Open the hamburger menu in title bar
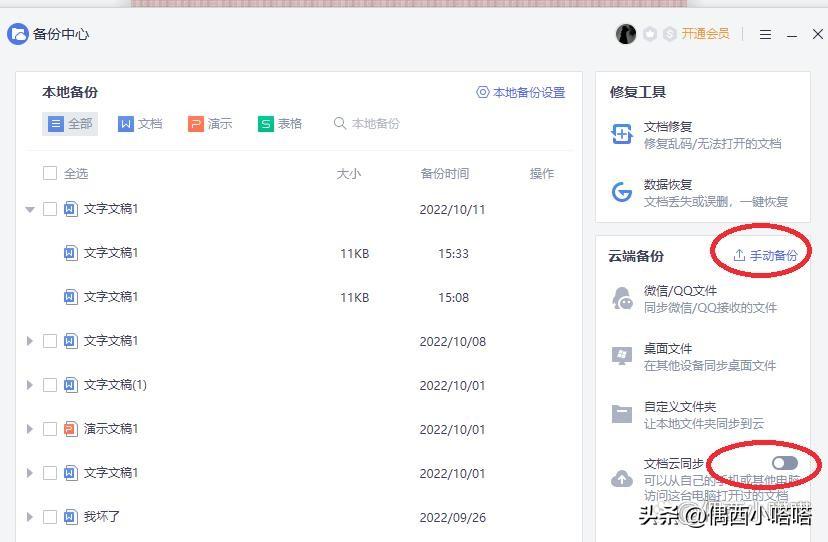Screen dimensions: 828x542 click(x=765, y=34)
